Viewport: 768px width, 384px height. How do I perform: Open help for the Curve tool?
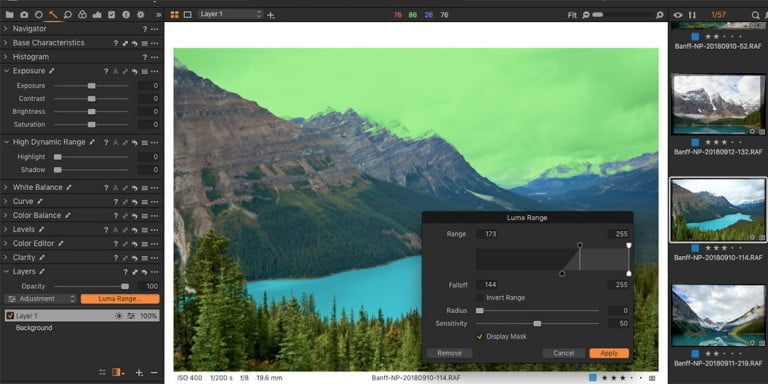coord(116,202)
